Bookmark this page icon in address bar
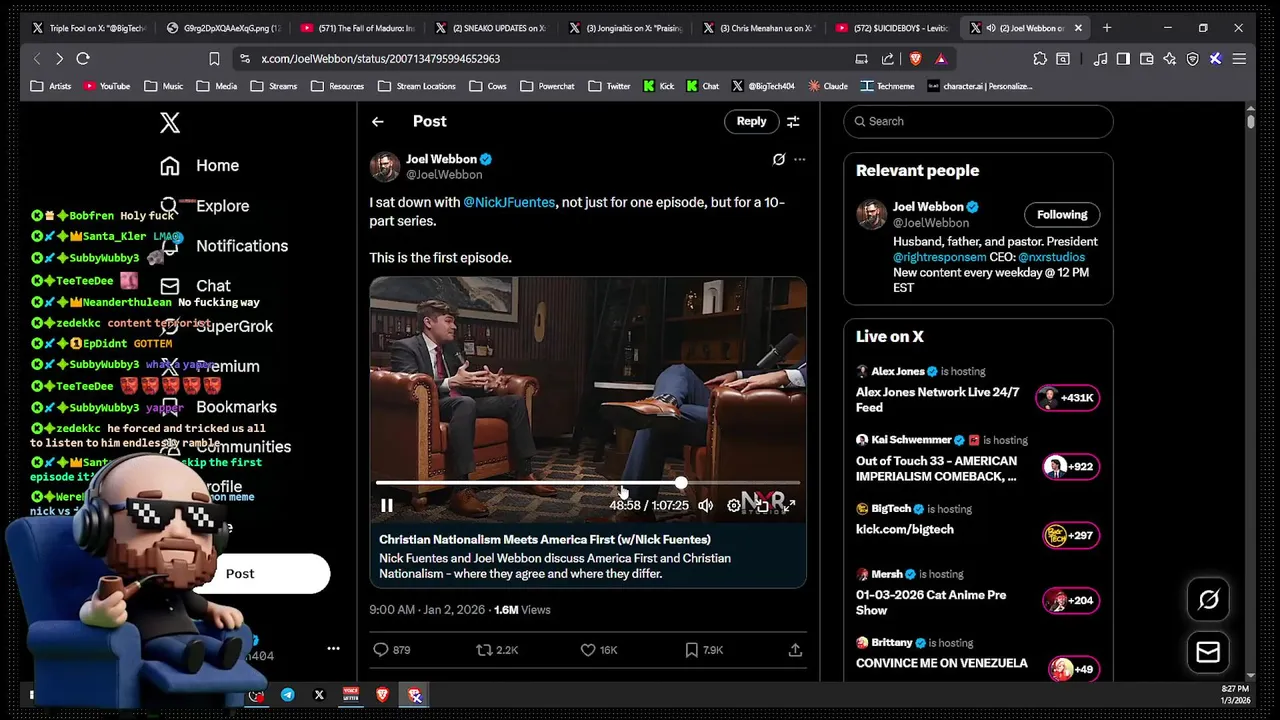 click(214, 59)
